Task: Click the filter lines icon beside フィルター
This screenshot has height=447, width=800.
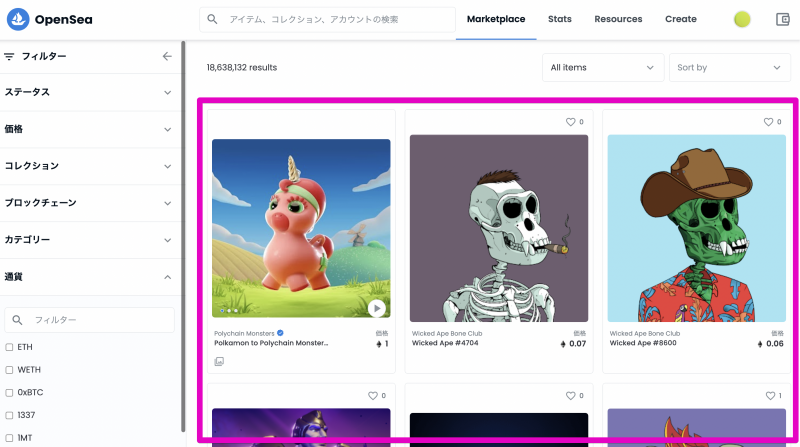Action: [9, 56]
